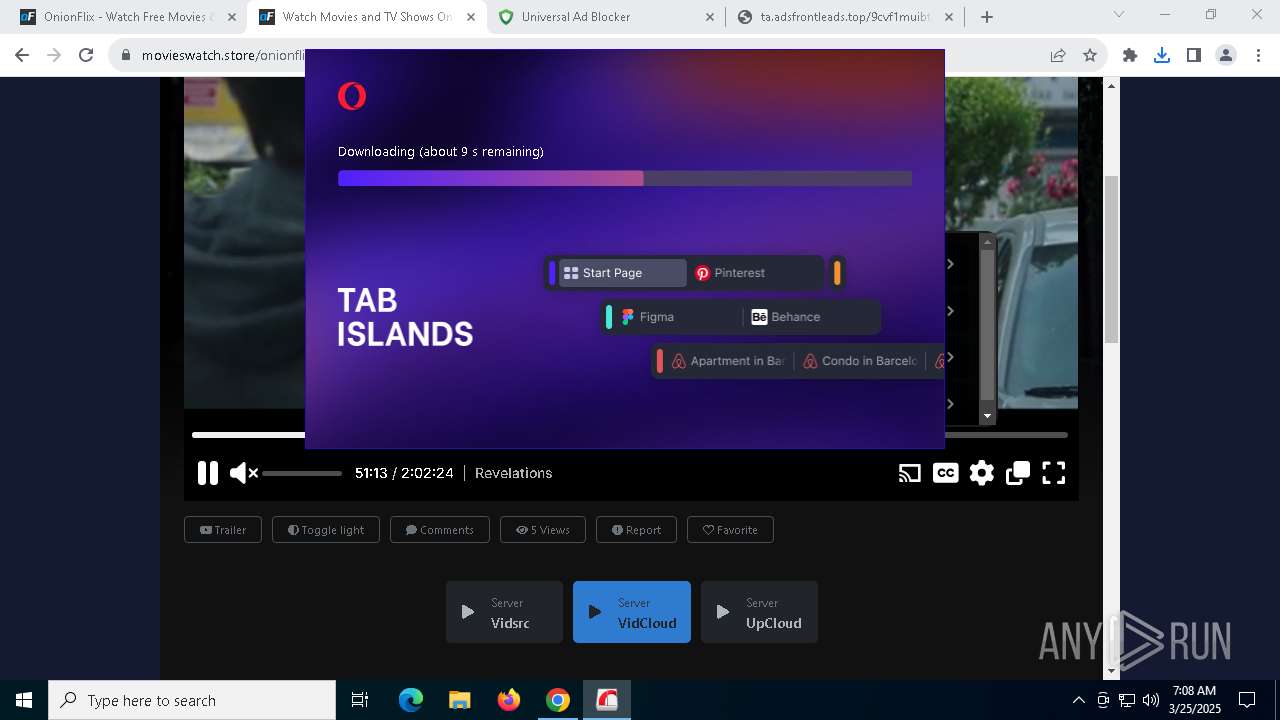
Task: Open the system volume tray icon
Action: point(1150,700)
